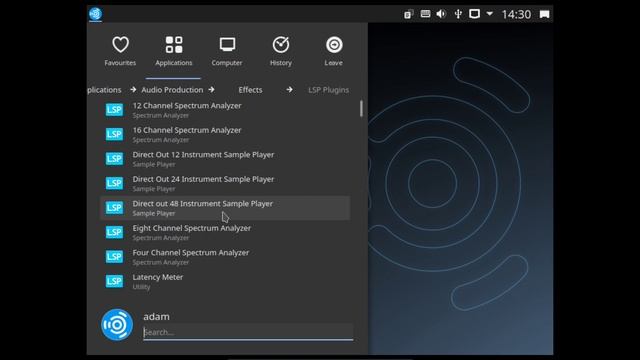
Task: Open the History clock icon
Action: (281, 44)
